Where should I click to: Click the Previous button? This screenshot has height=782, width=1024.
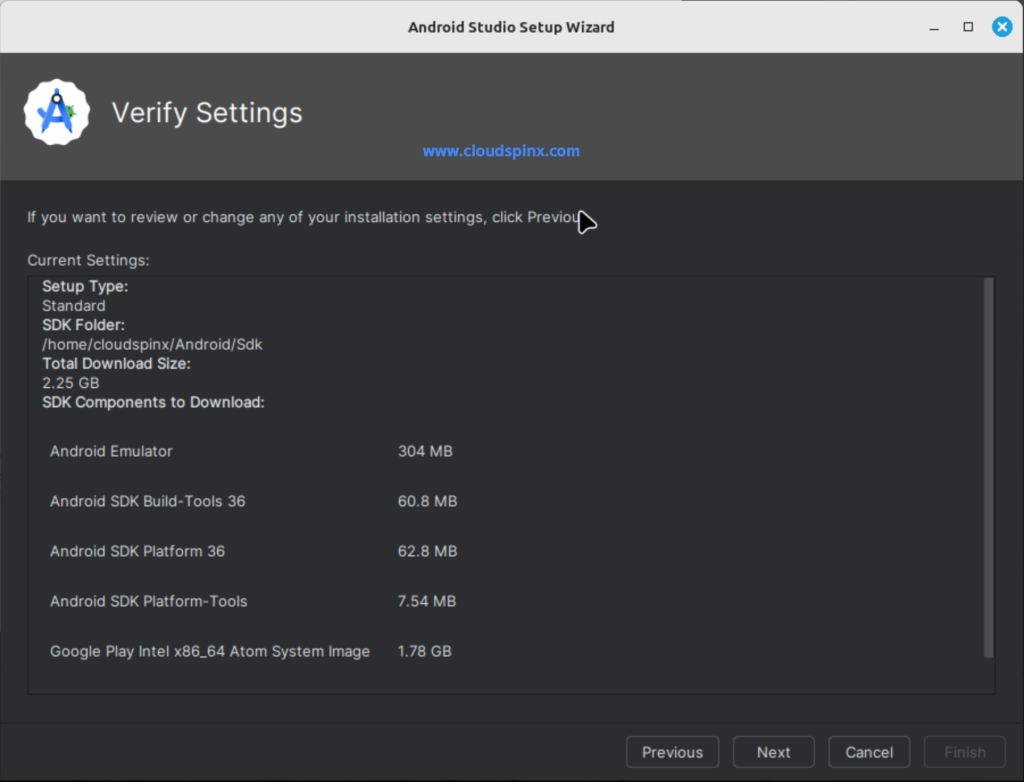[672, 751]
